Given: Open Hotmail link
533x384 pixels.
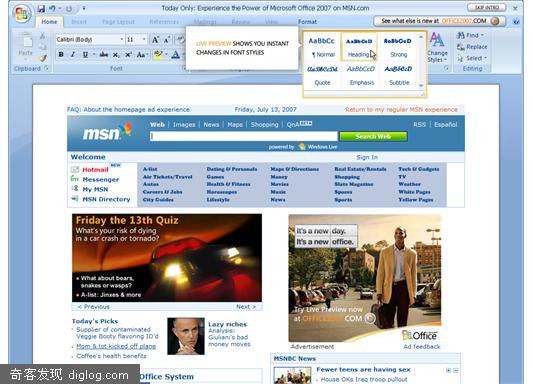Looking at the screenshot, I should click(x=95, y=170).
